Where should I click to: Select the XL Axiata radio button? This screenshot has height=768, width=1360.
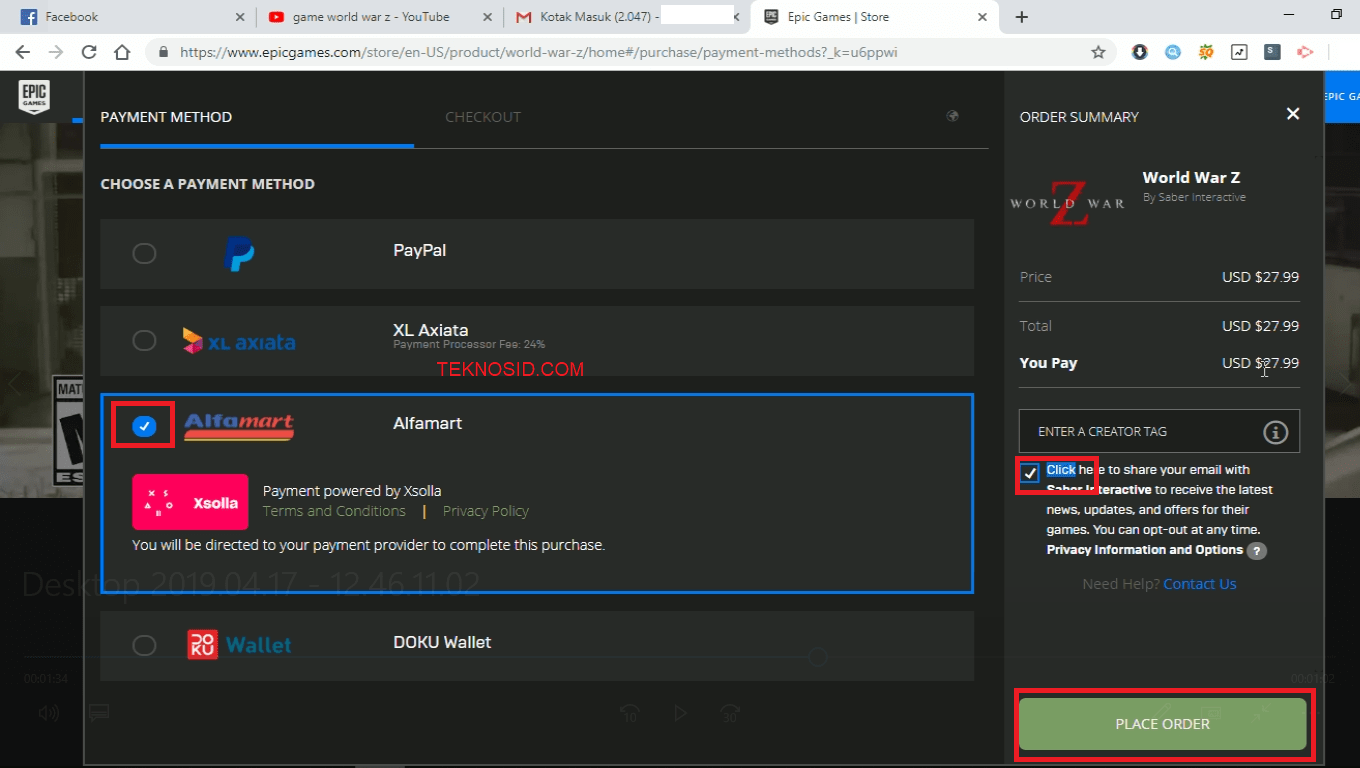pos(144,341)
